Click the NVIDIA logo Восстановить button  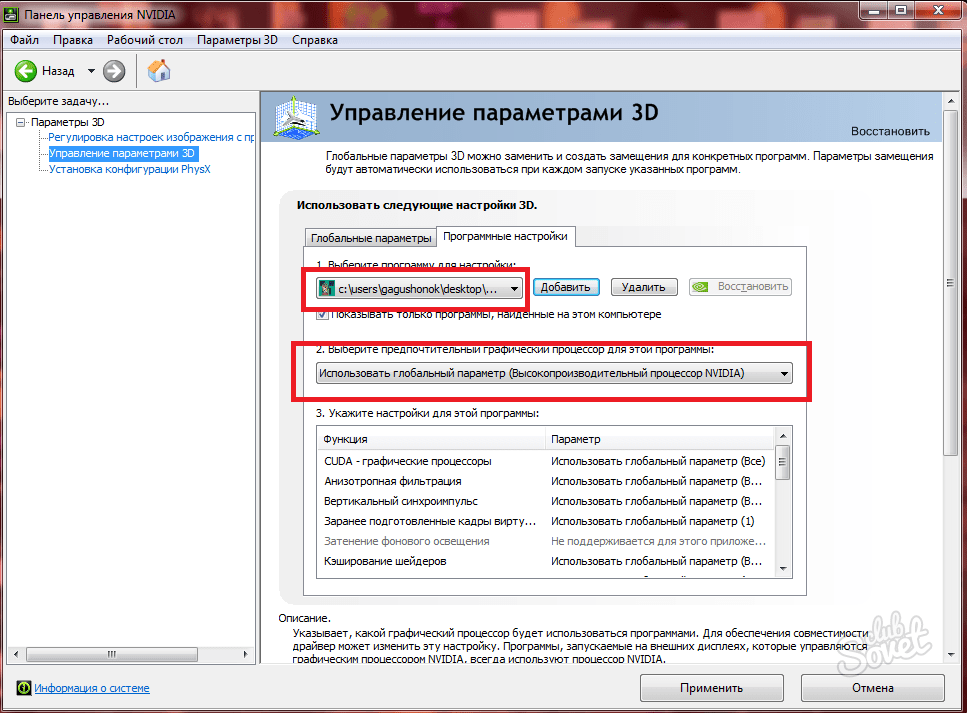(x=740, y=287)
